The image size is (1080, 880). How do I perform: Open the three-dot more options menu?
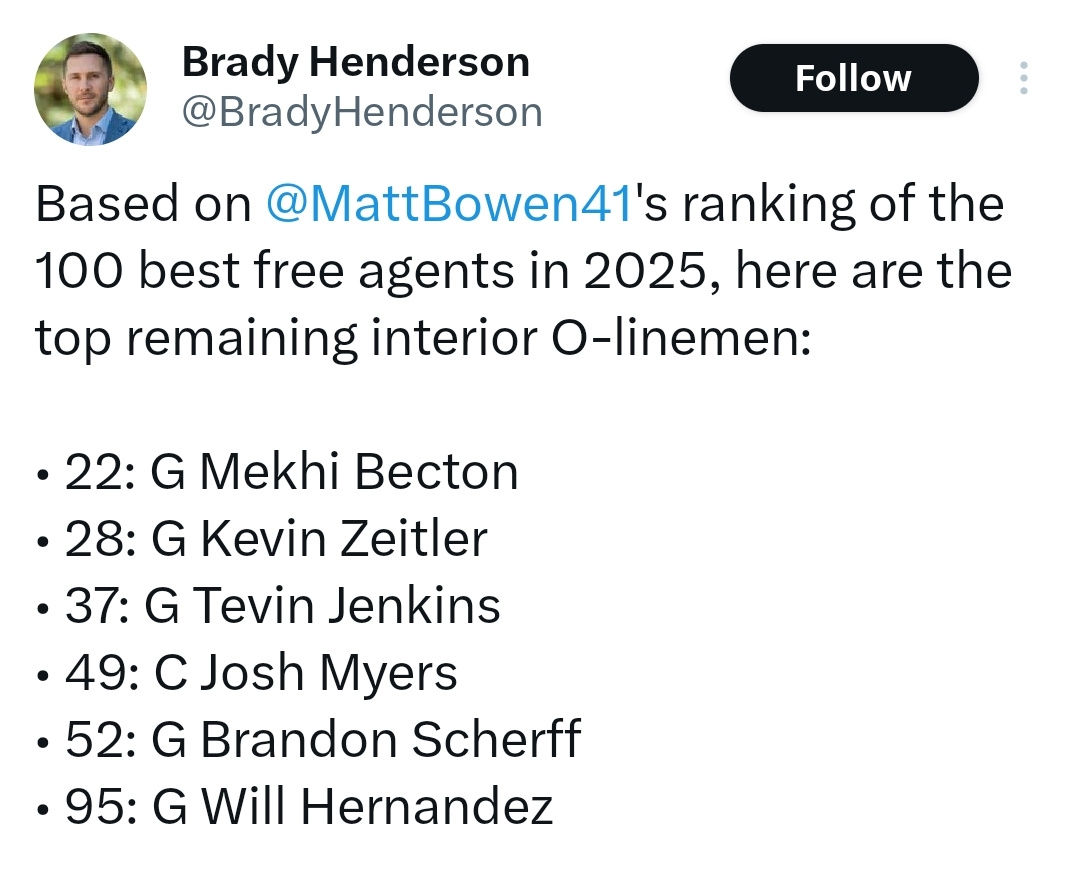(1024, 78)
